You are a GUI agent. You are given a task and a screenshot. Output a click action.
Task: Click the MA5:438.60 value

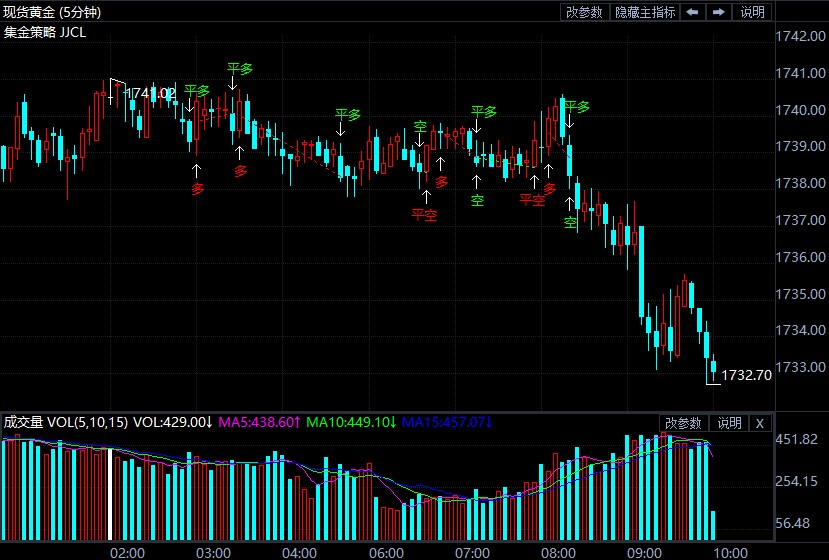(259, 422)
